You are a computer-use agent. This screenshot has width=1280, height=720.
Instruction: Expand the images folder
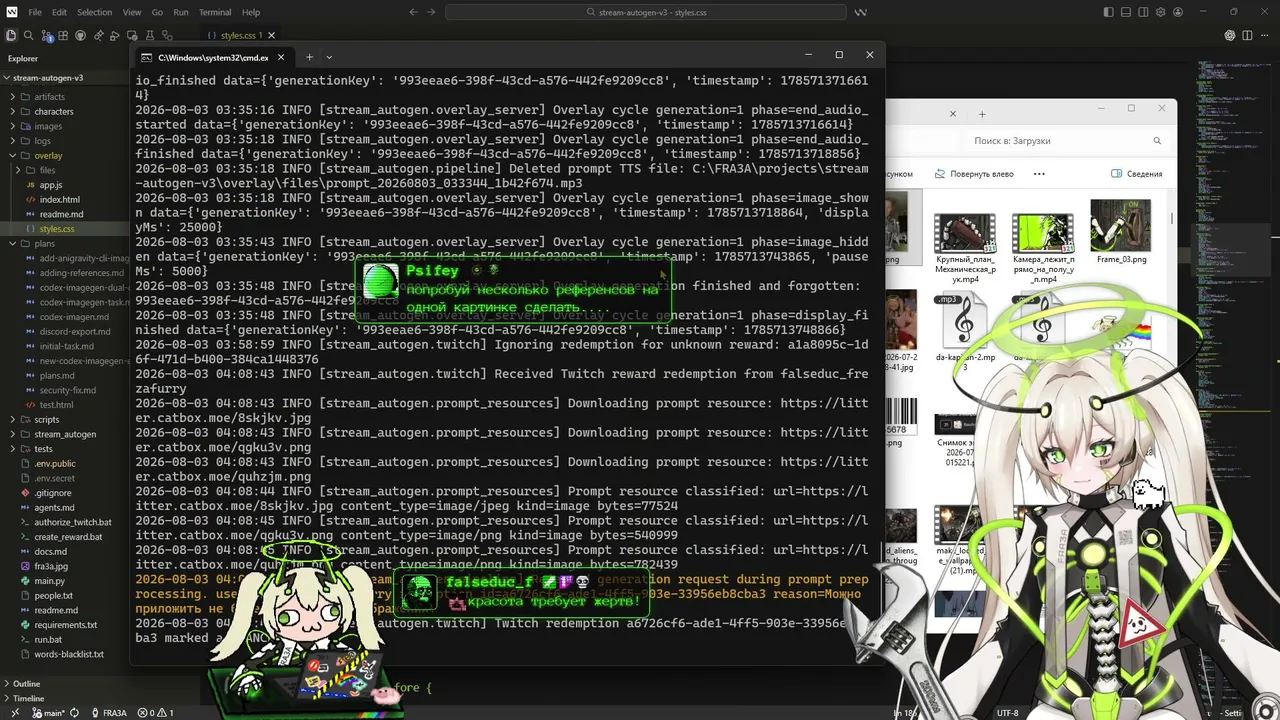(x=65, y=126)
